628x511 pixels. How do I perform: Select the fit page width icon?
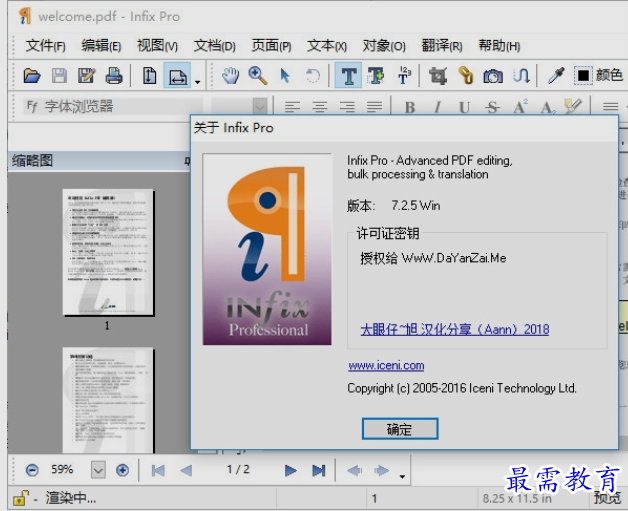[x=177, y=76]
